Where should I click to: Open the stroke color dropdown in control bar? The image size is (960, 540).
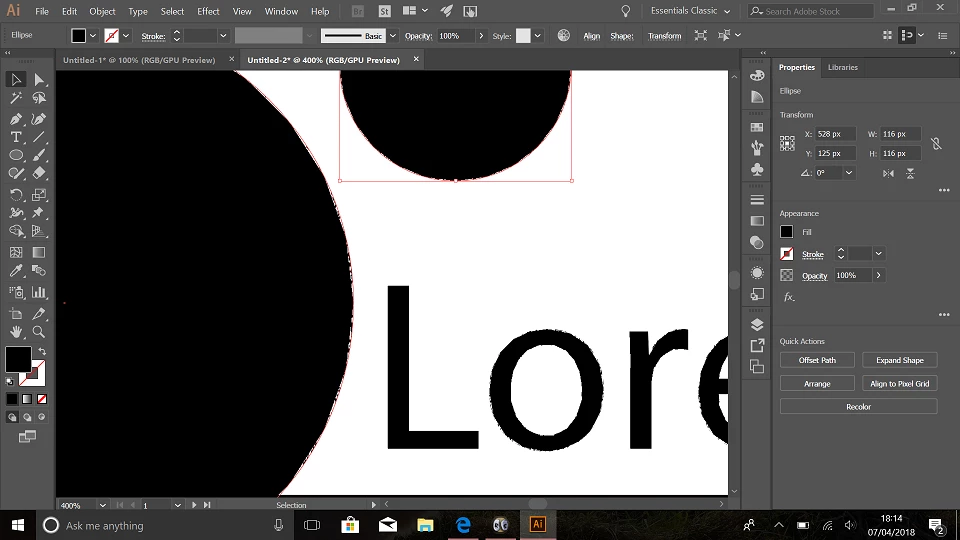126,36
